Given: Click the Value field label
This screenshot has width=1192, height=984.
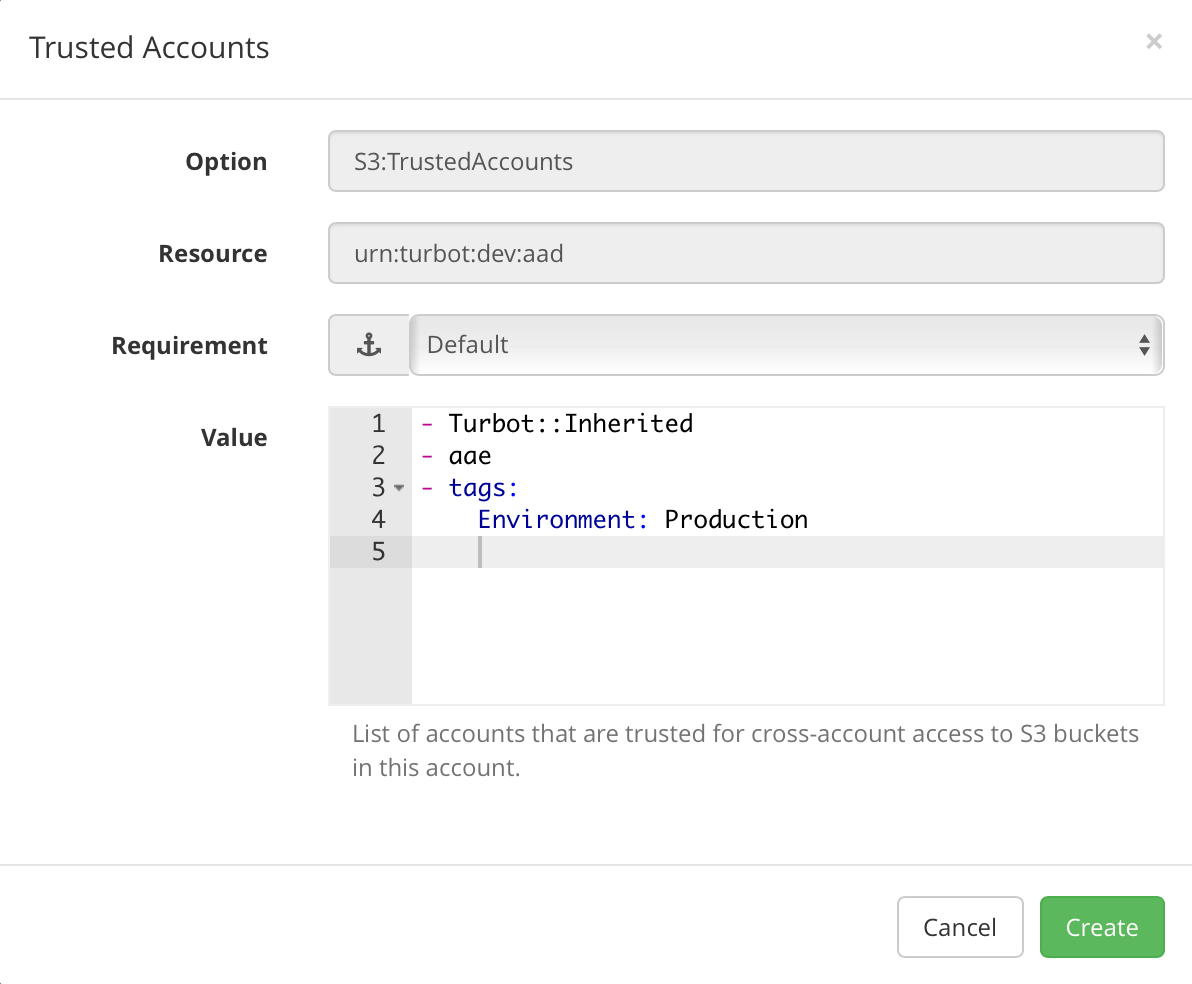Looking at the screenshot, I should (x=234, y=438).
